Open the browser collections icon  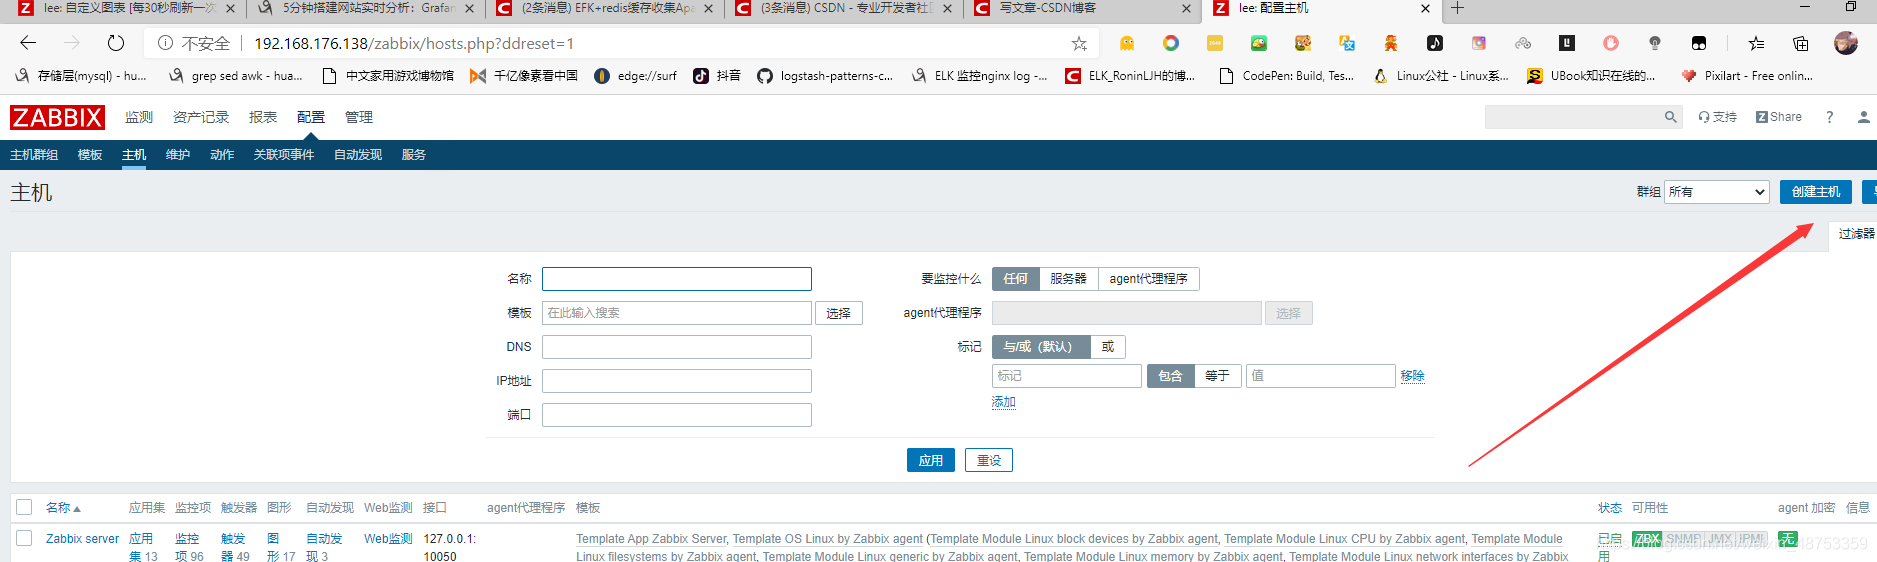1801,43
